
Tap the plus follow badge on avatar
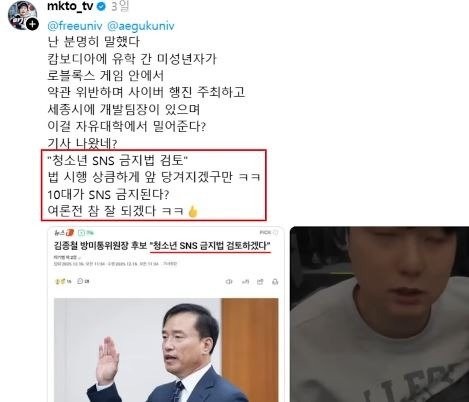32,24
